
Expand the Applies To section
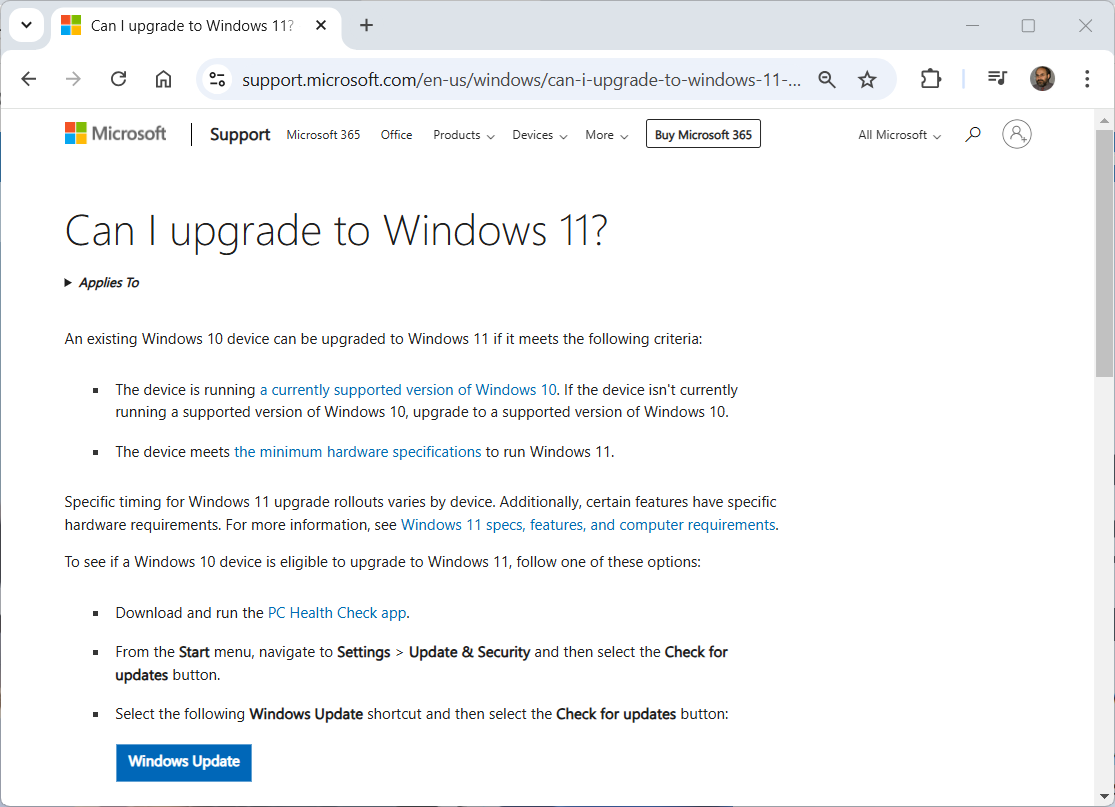(x=101, y=283)
